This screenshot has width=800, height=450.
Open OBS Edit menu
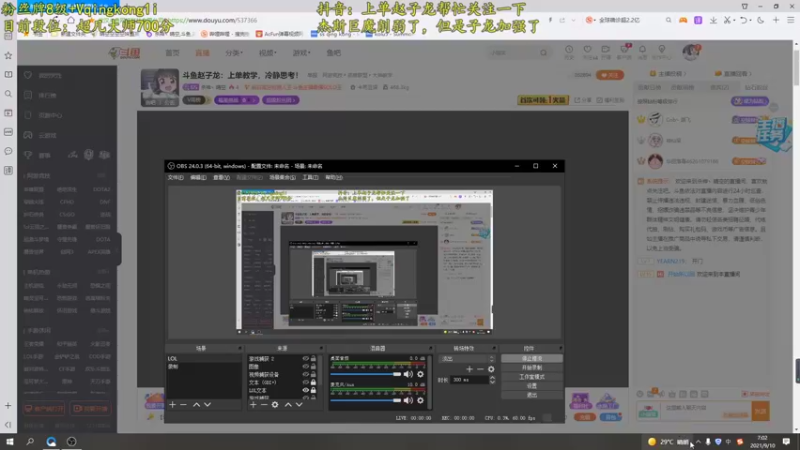tap(198, 178)
